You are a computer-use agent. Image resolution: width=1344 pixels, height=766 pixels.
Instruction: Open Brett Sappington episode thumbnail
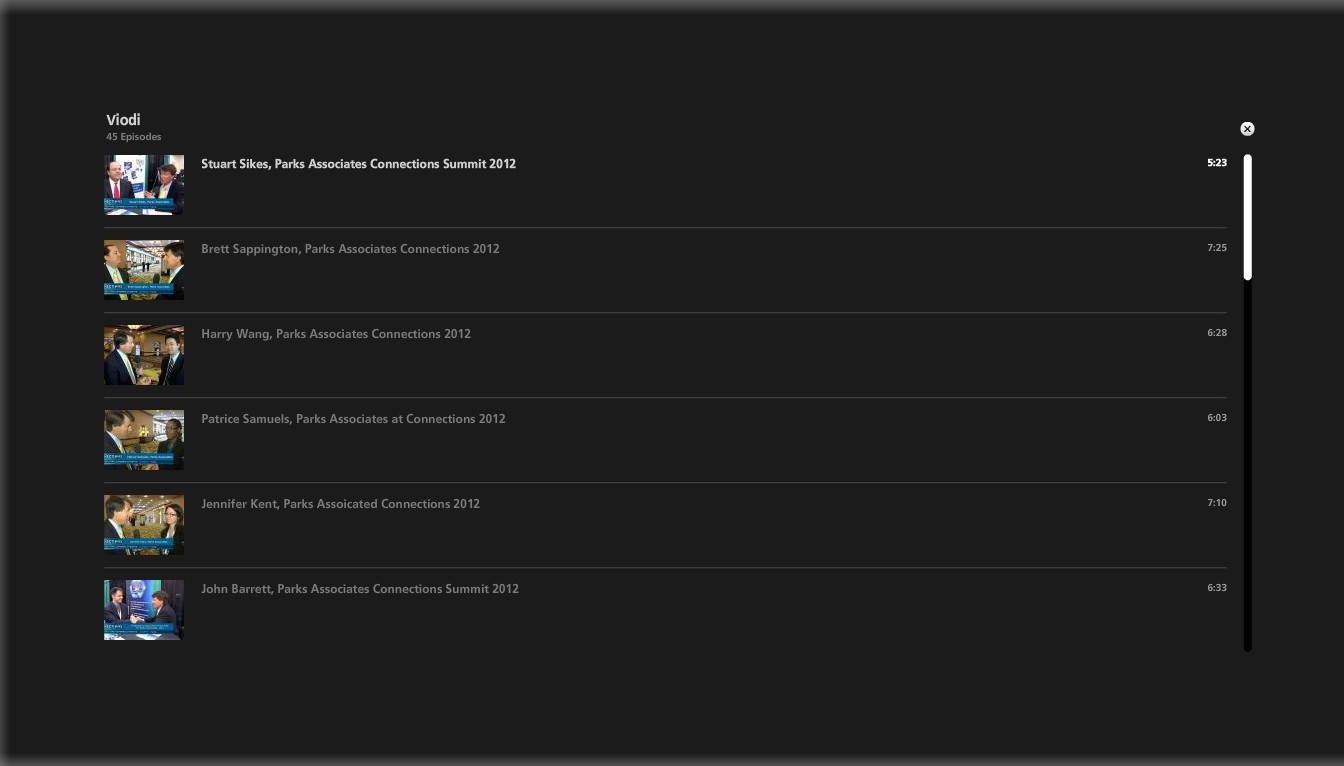[x=144, y=270]
